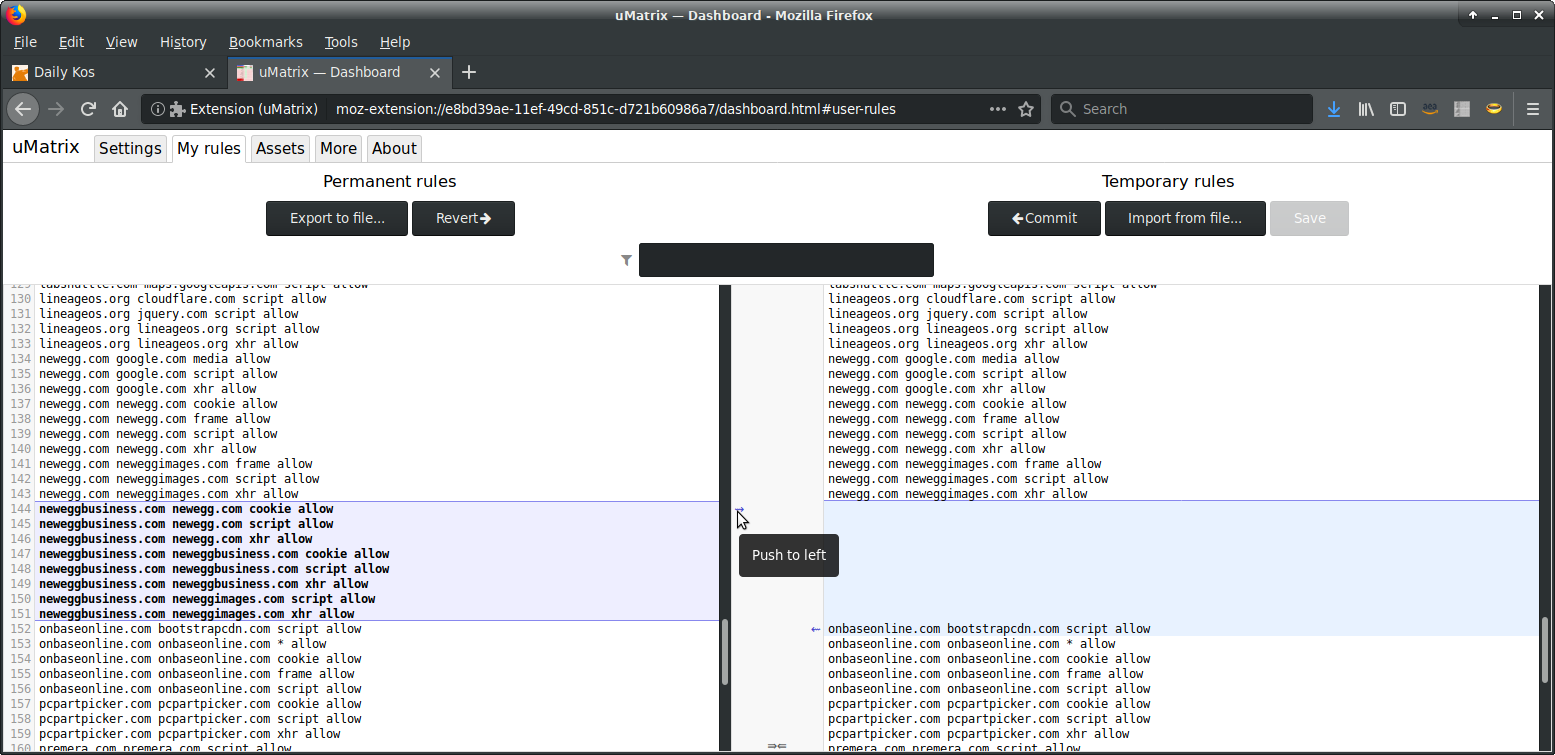Switch to the Assets tab
This screenshot has height=755, width=1555.
pos(279,148)
